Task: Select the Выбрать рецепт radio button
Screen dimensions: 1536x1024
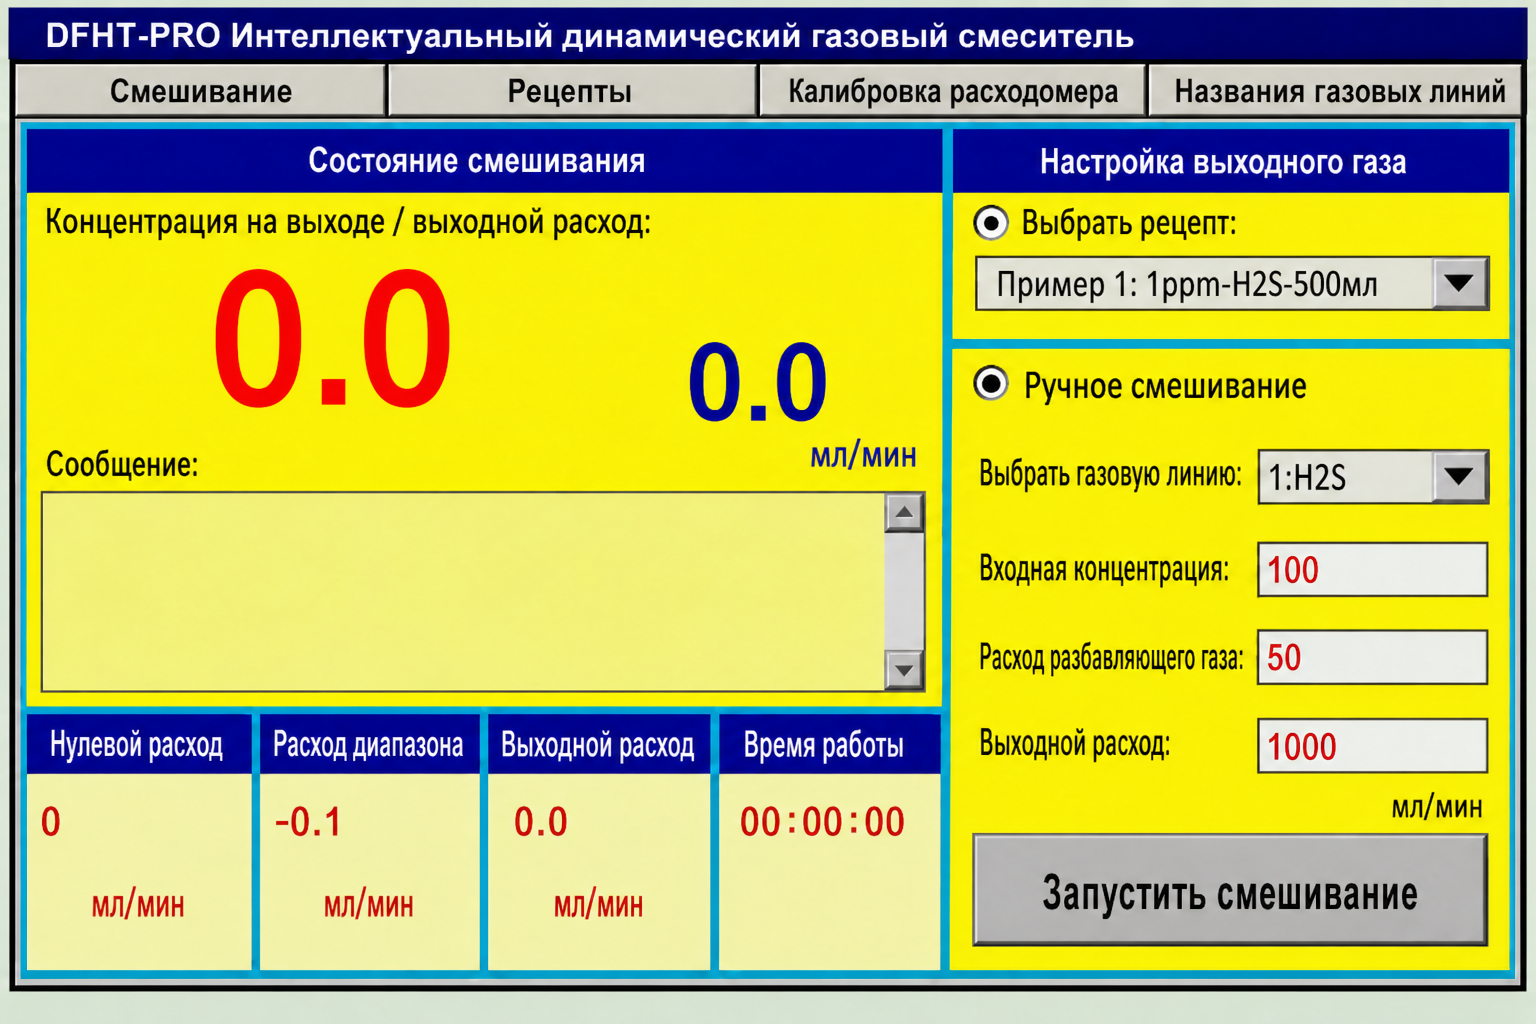Action: pos(991,223)
